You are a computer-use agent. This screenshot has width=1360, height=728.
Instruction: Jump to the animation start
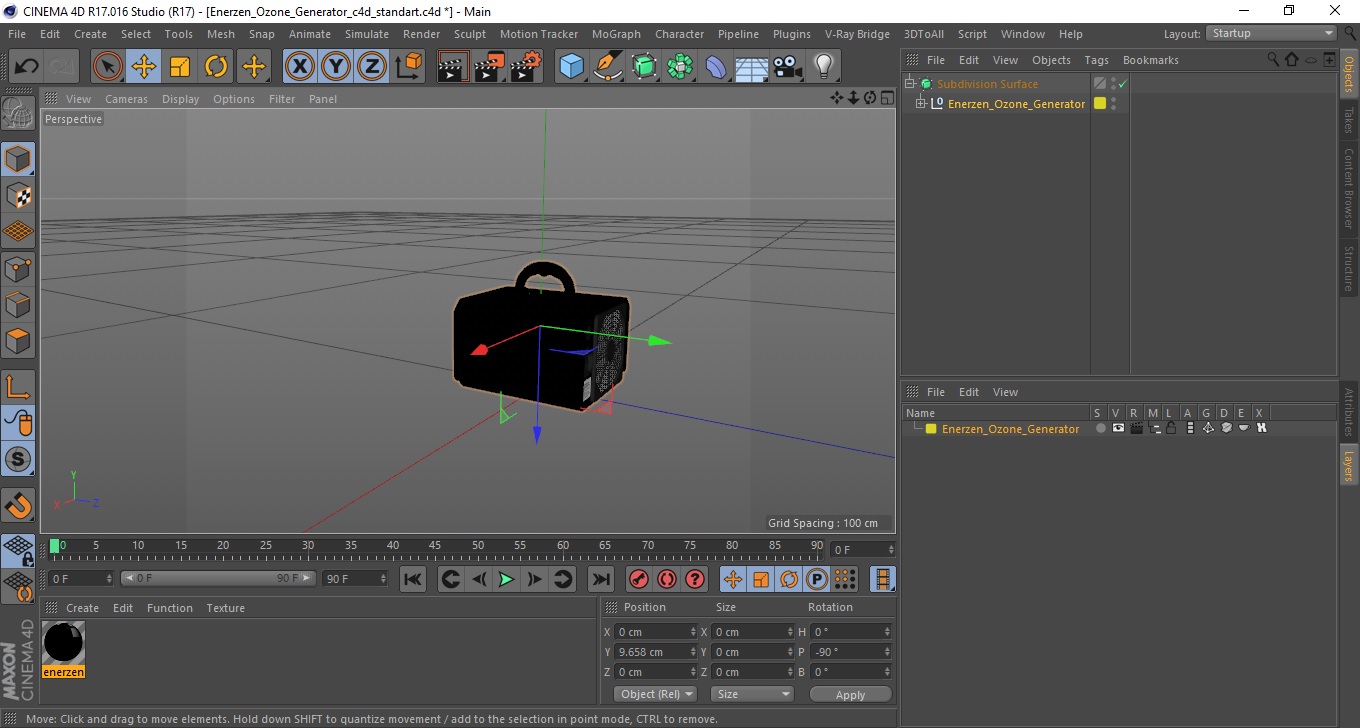coord(413,579)
